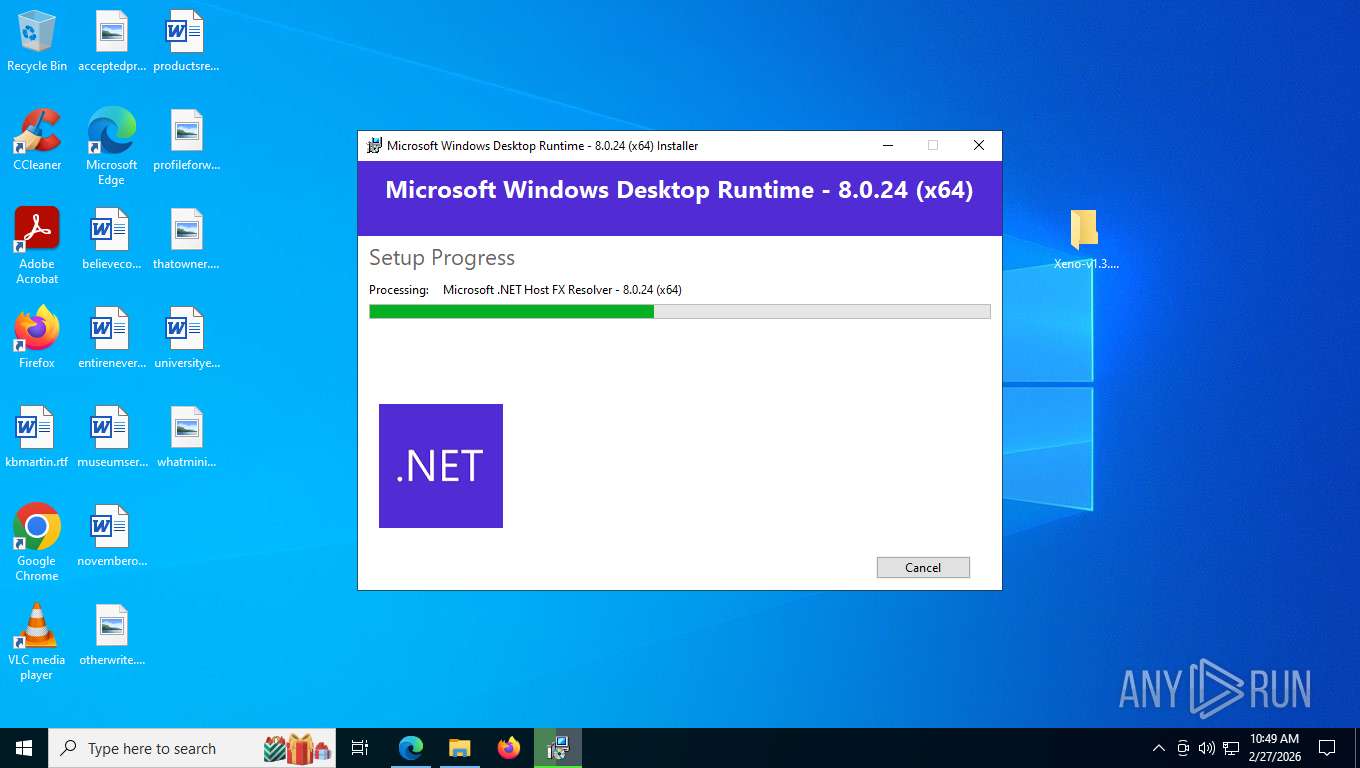Select the novembero... Word document
Image resolution: width=1360 pixels, height=768 pixels.
point(112,536)
